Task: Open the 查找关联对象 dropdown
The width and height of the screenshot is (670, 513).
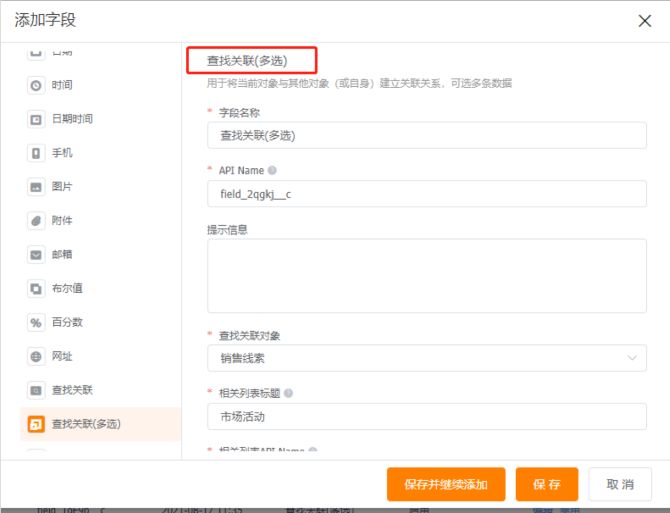Action: point(426,358)
